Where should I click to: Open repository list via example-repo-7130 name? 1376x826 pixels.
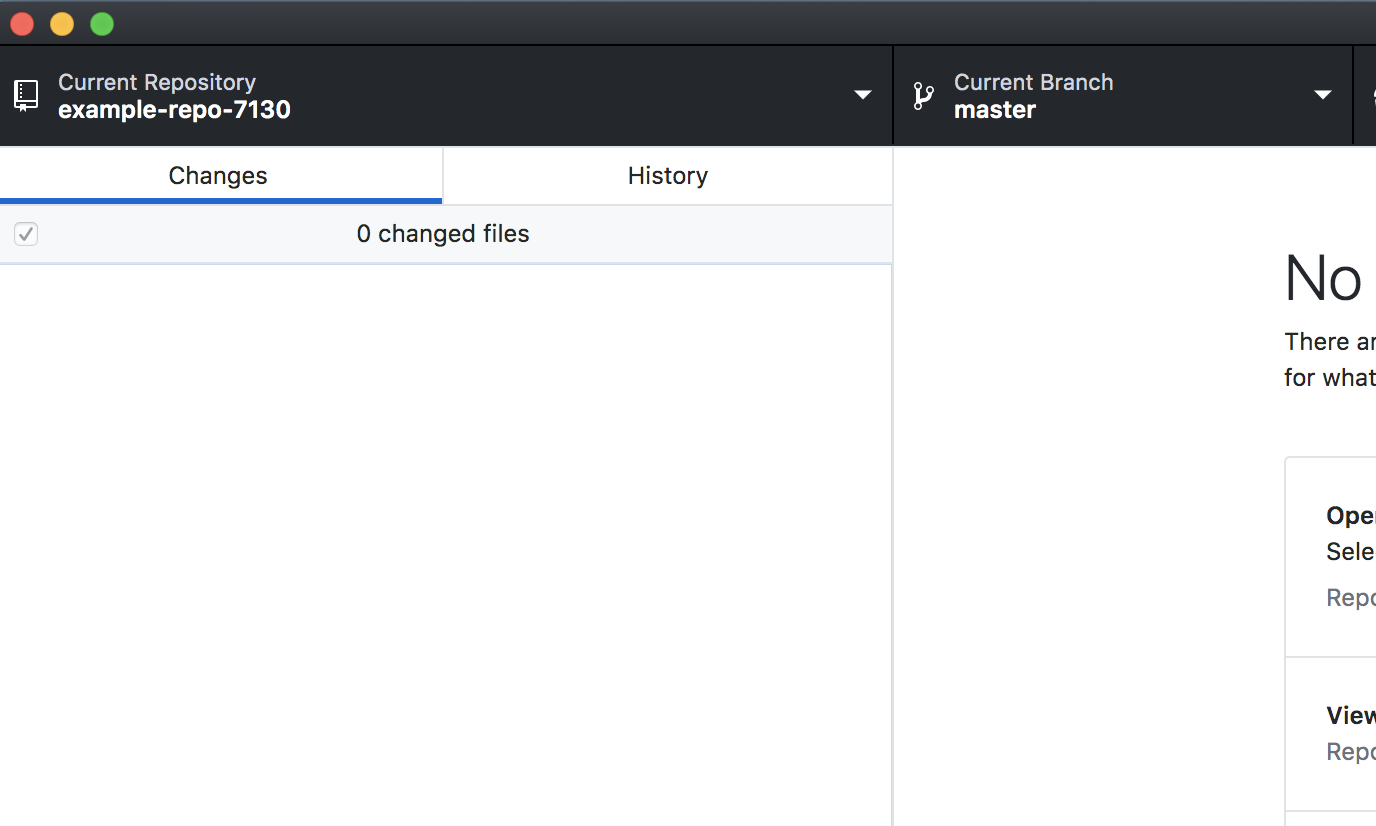pos(174,110)
